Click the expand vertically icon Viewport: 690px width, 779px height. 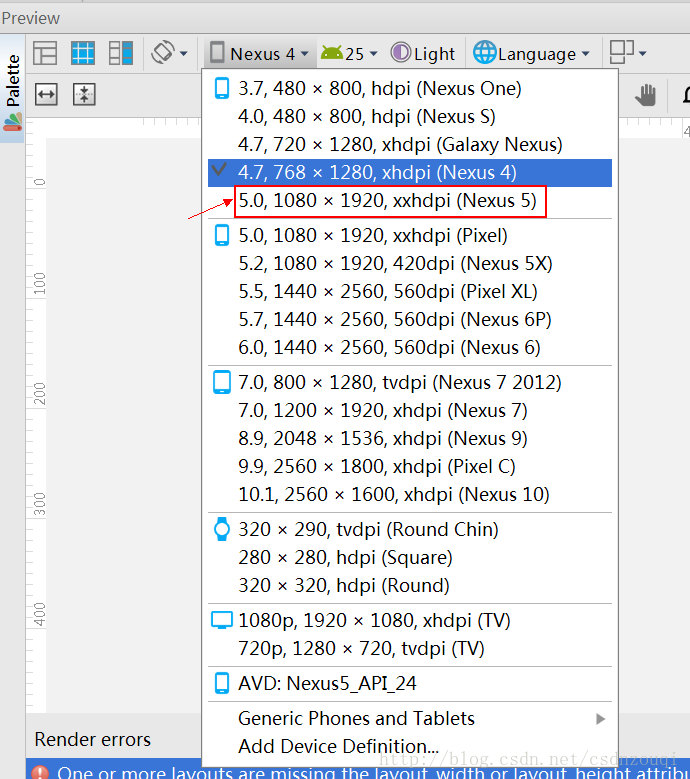pyautogui.click(x=84, y=94)
